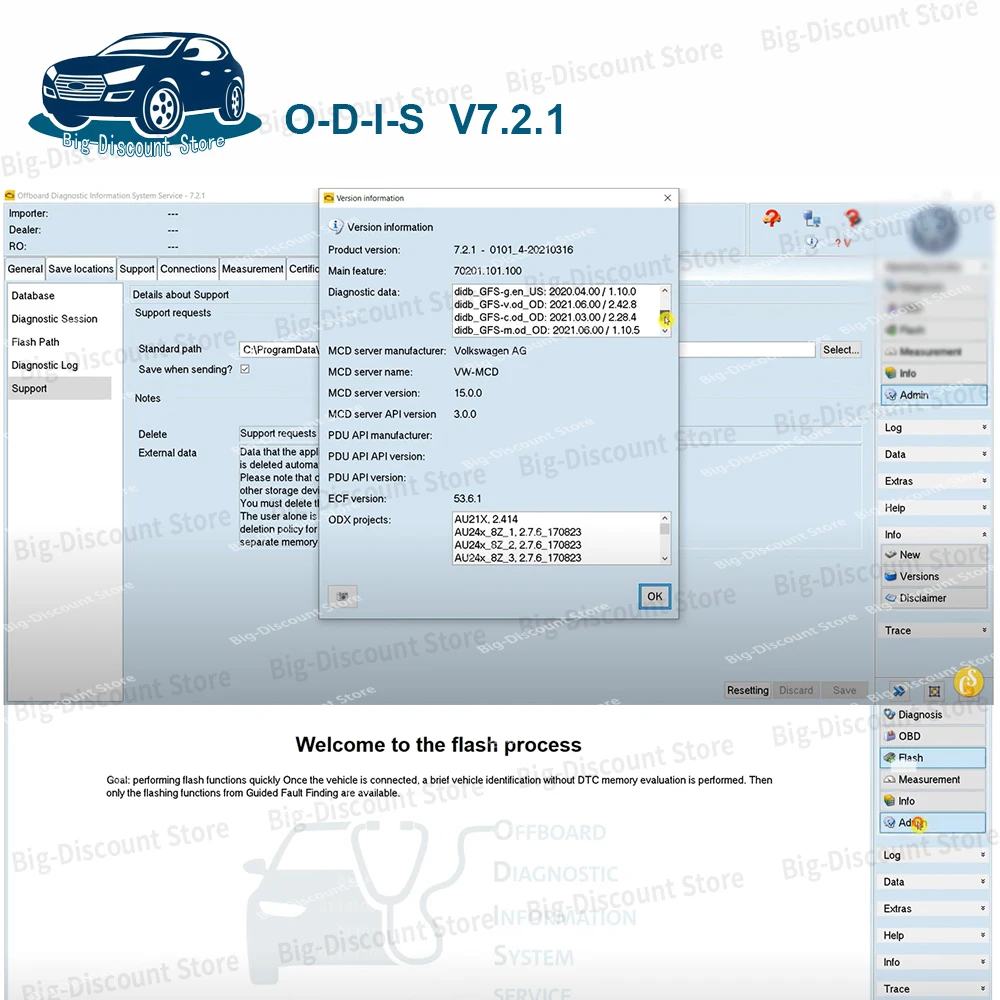Viewport: 1000px width, 1000px height.
Task: Expand Trace section below Disclaimer
Action: click(934, 631)
